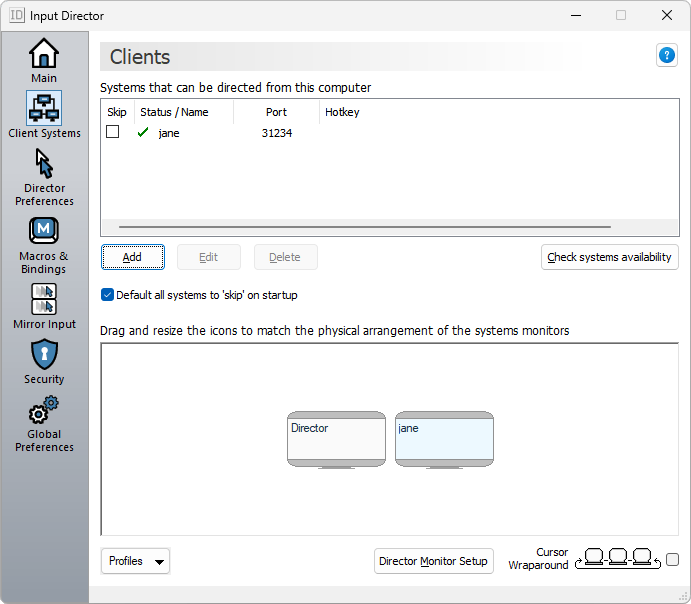
Task: Expand the Profiles dropdown
Action: (x=135, y=561)
